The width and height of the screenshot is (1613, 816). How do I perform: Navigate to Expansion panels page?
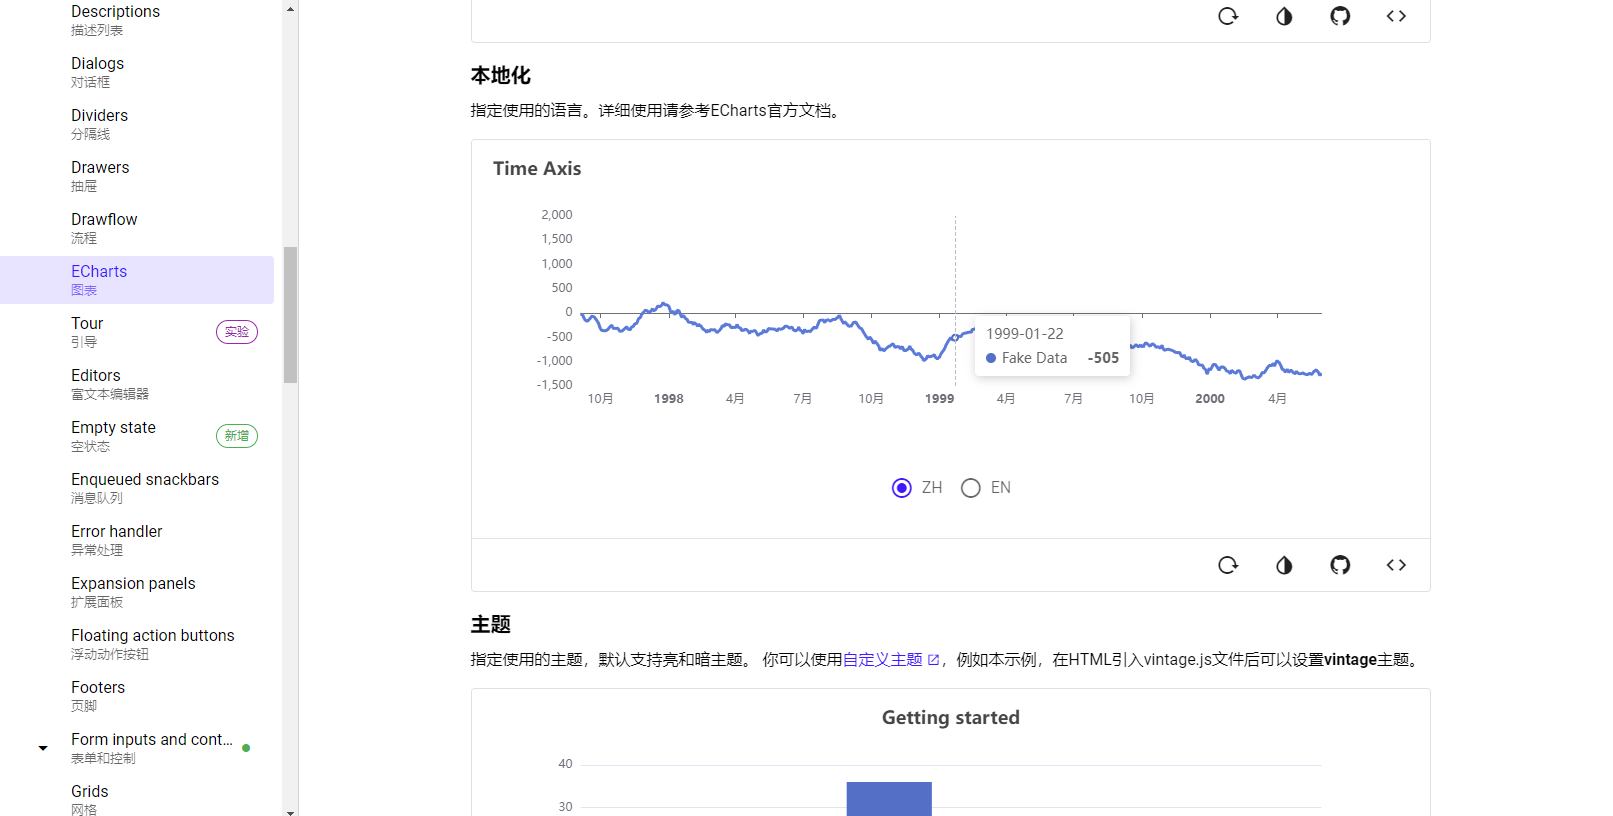click(x=133, y=591)
